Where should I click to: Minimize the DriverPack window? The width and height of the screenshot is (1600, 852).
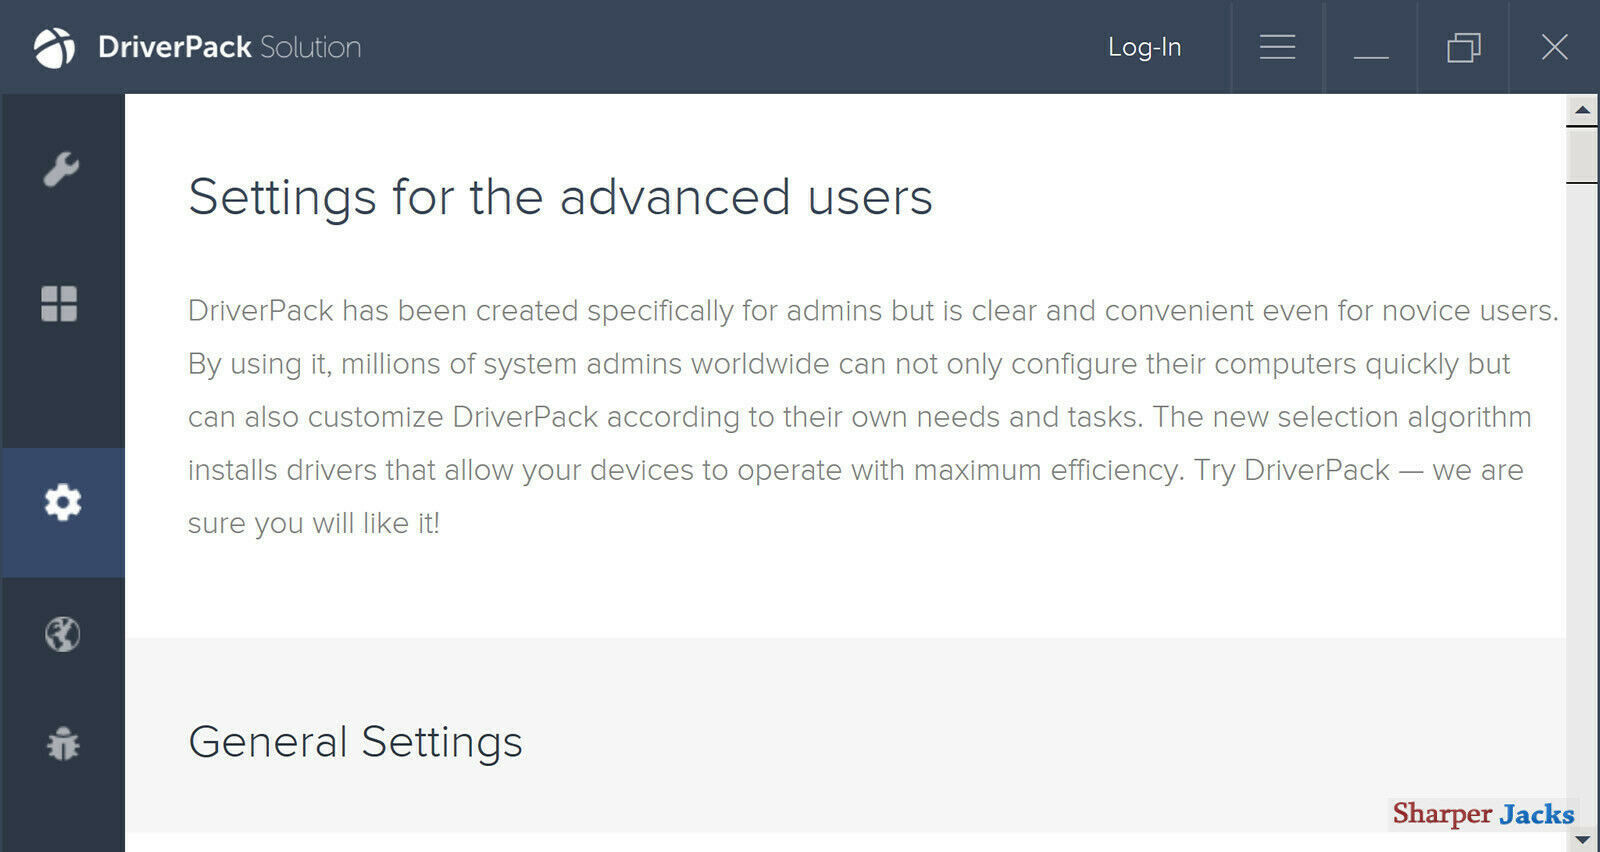click(1370, 47)
